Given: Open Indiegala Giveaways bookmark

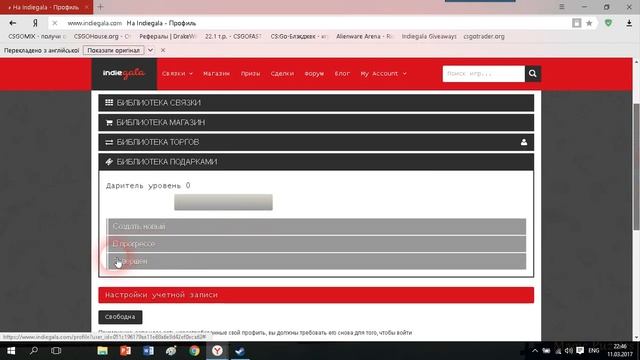Looking at the screenshot, I should coord(429,36).
